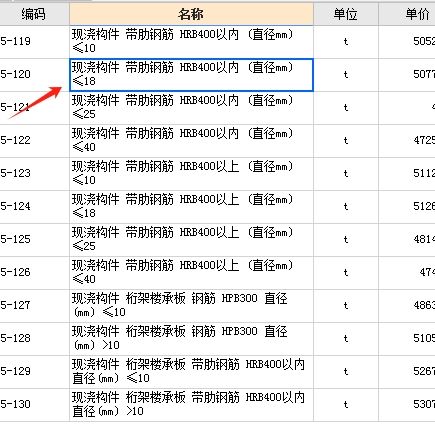Click name cell HRB400以上 ≤10

pyautogui.click(x=191, y=174)
